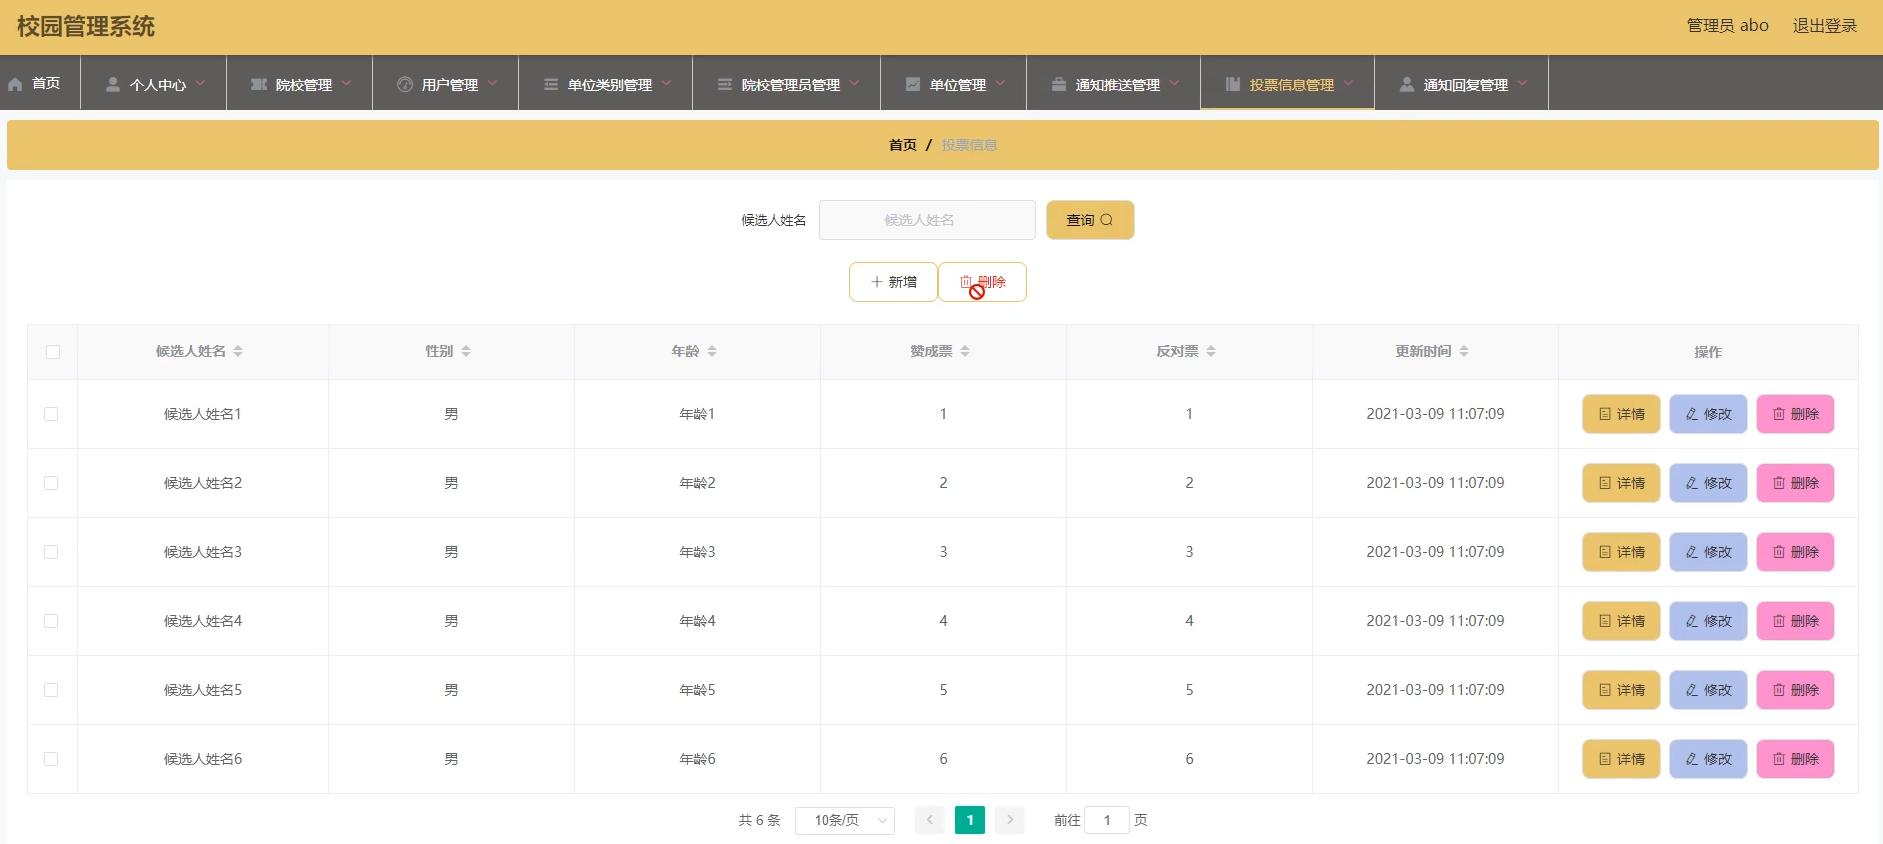Open the 个人中心 menu

154,83
